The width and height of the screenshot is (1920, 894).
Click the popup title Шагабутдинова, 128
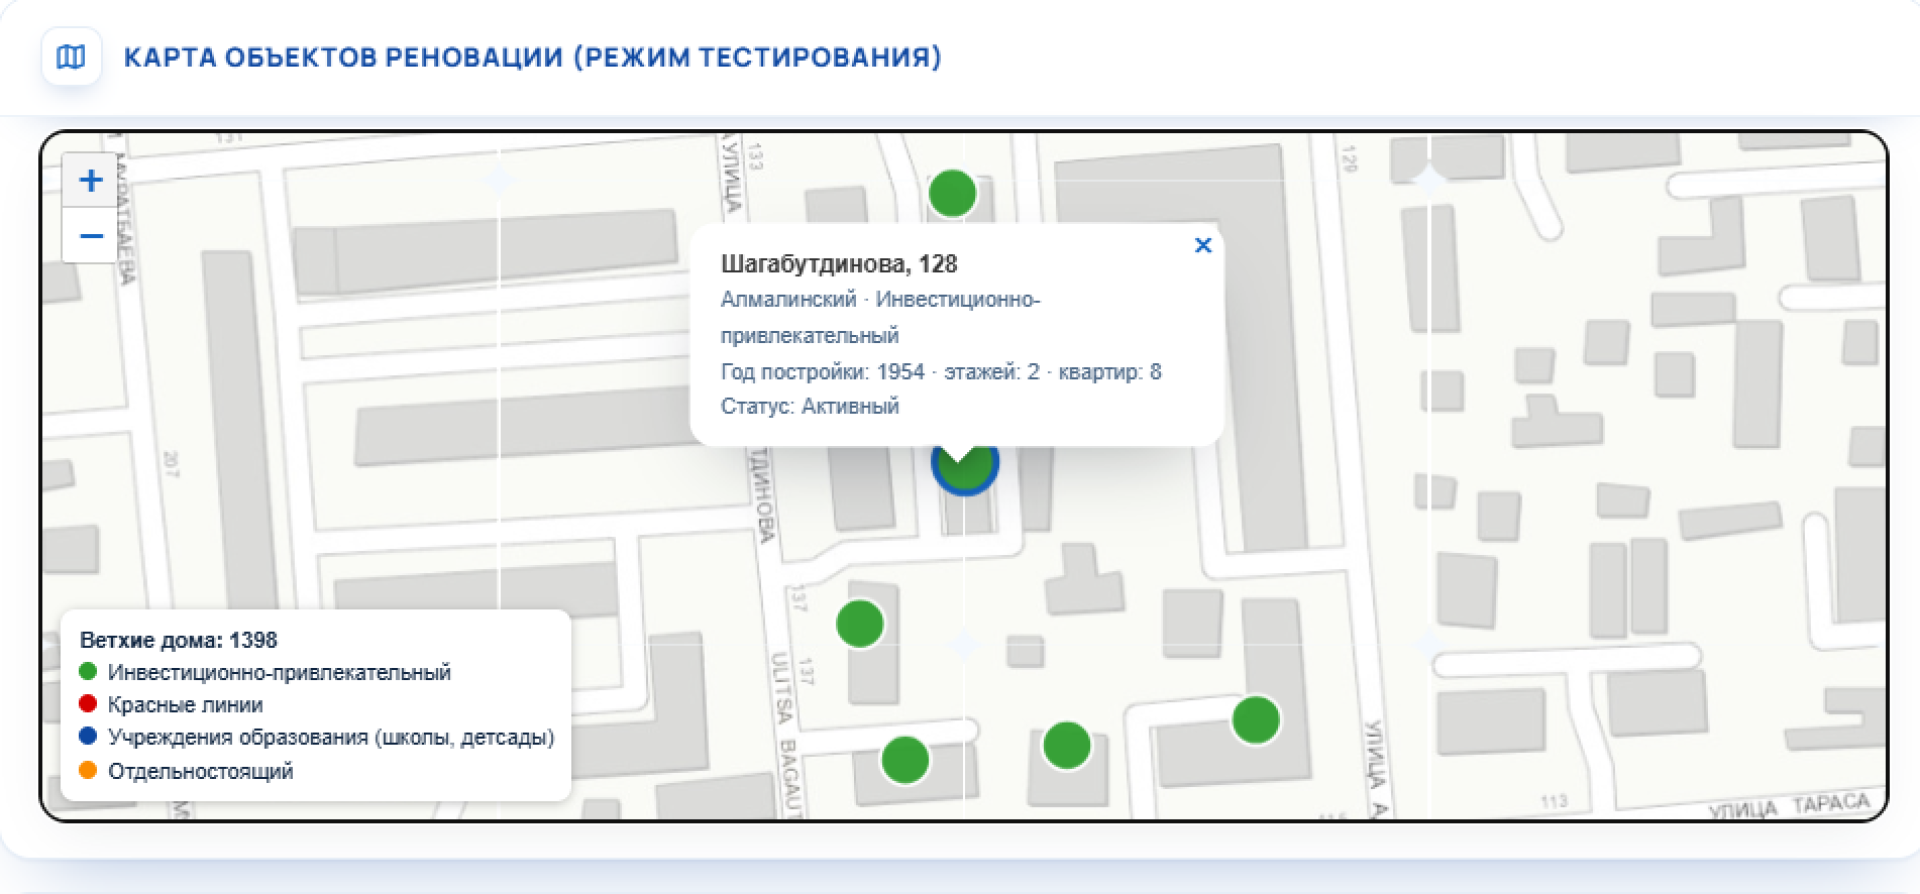839,264
